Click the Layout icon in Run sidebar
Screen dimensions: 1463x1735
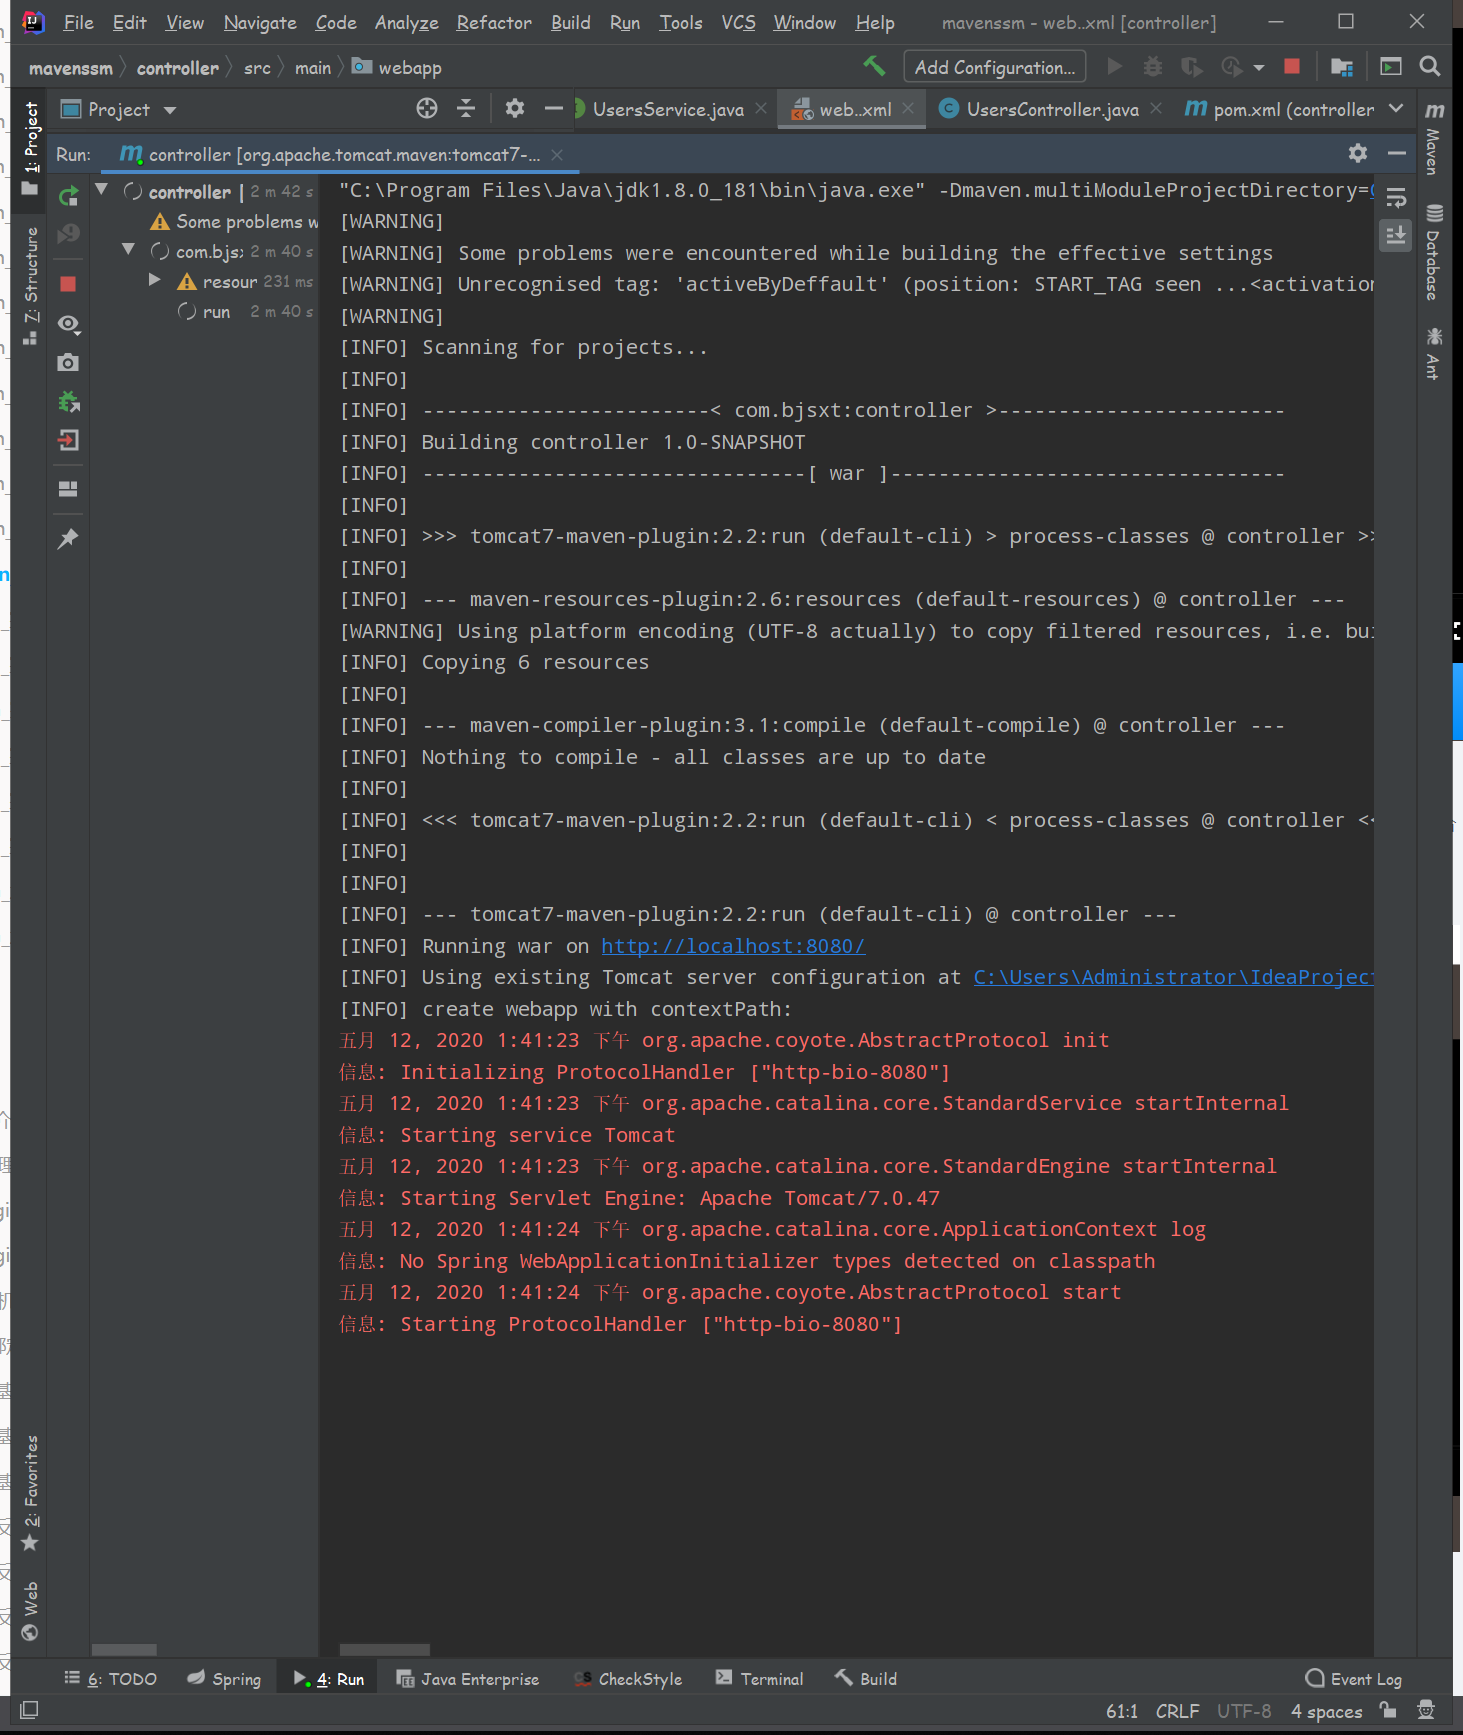[x=68, y=489]
